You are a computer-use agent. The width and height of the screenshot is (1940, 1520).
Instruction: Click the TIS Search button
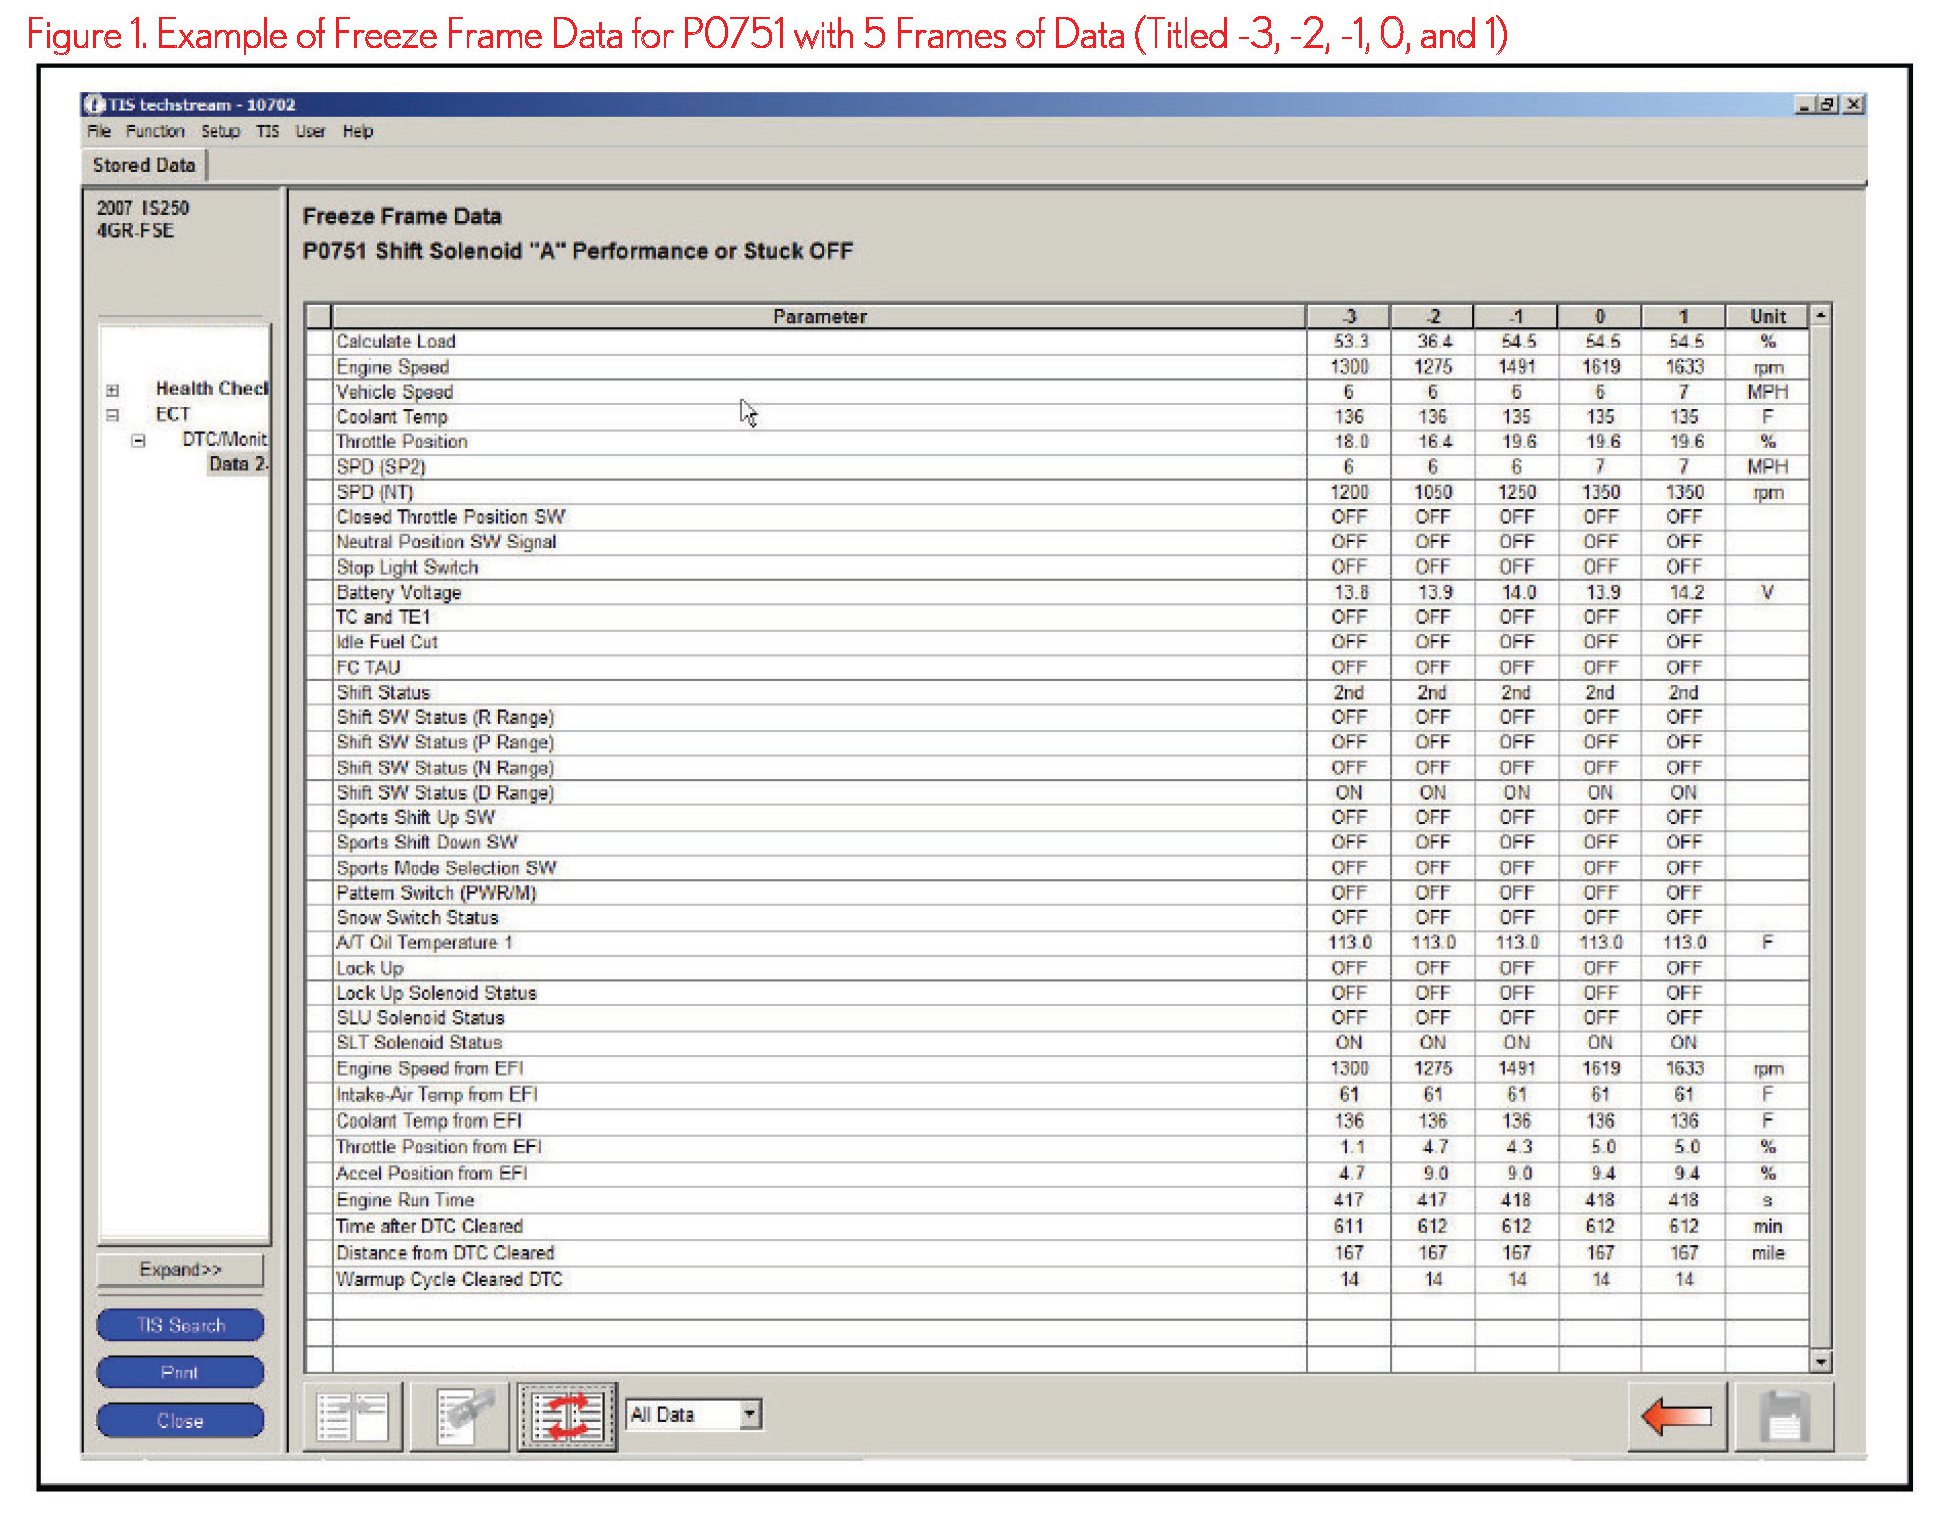coord(180,1325)
